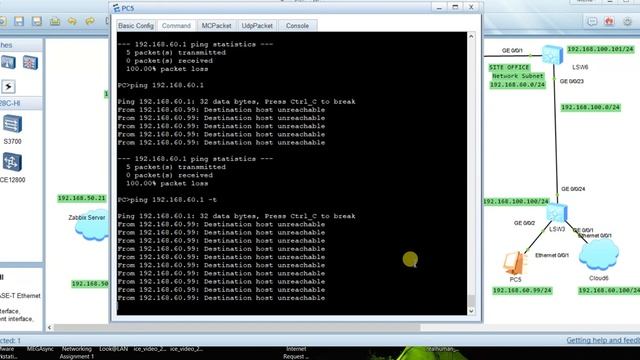This screenshot has height=360, width=640.
Task: Select the firewall device category icon
Action: coord(30,62)
